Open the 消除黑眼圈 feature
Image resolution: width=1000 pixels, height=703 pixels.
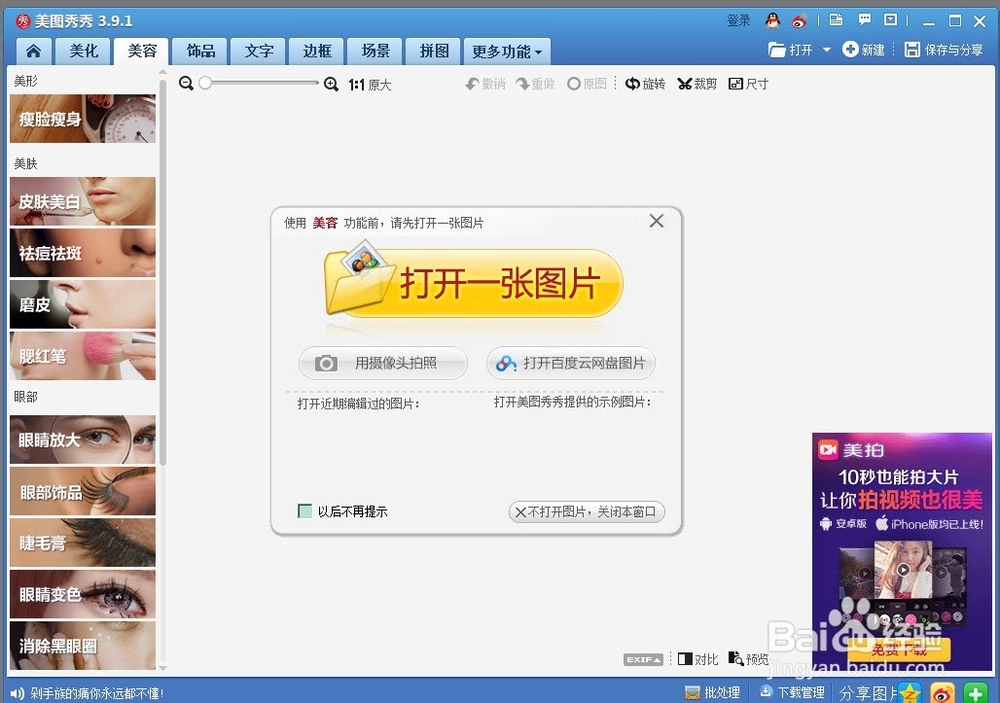point(83,646)
